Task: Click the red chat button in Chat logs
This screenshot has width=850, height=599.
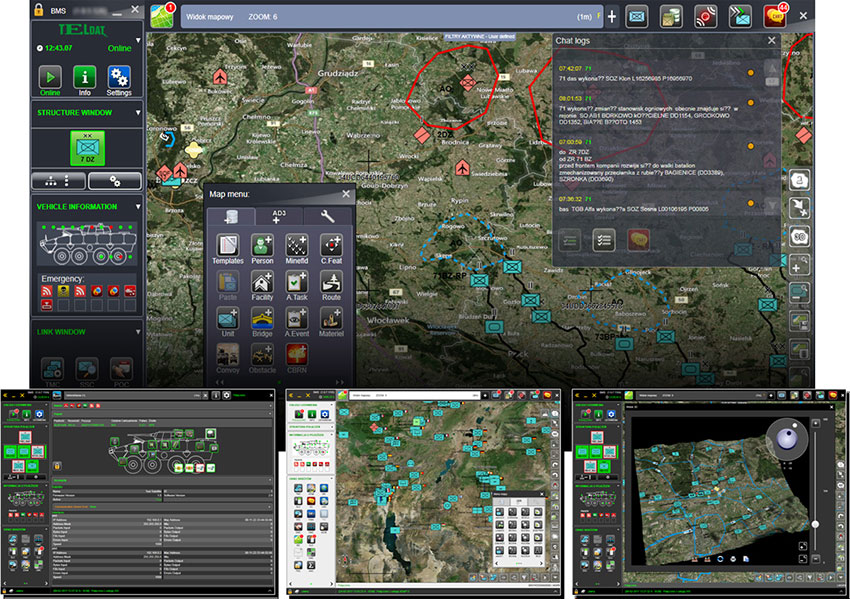Action: coord(639,240)
